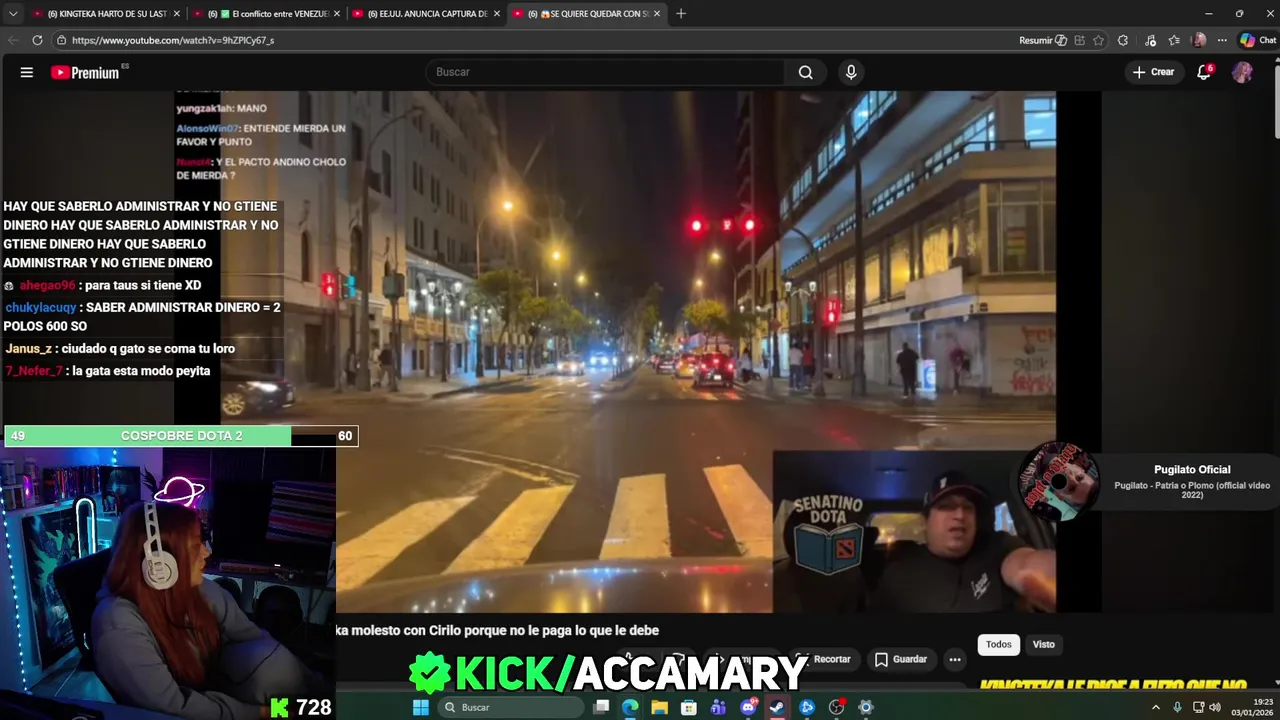
Task: Open YouTube notifications bell
Action: coord(1204,72)
